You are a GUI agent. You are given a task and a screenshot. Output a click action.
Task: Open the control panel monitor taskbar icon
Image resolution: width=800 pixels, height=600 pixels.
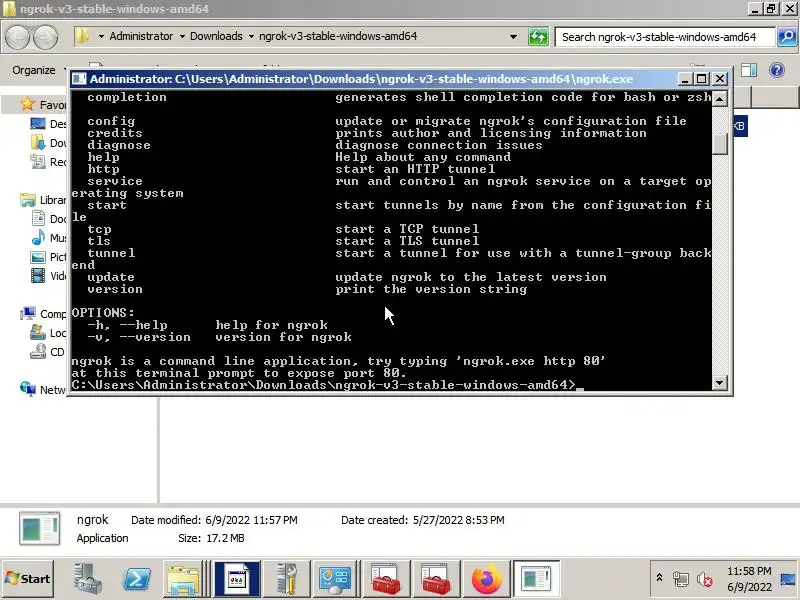(335, 579)
